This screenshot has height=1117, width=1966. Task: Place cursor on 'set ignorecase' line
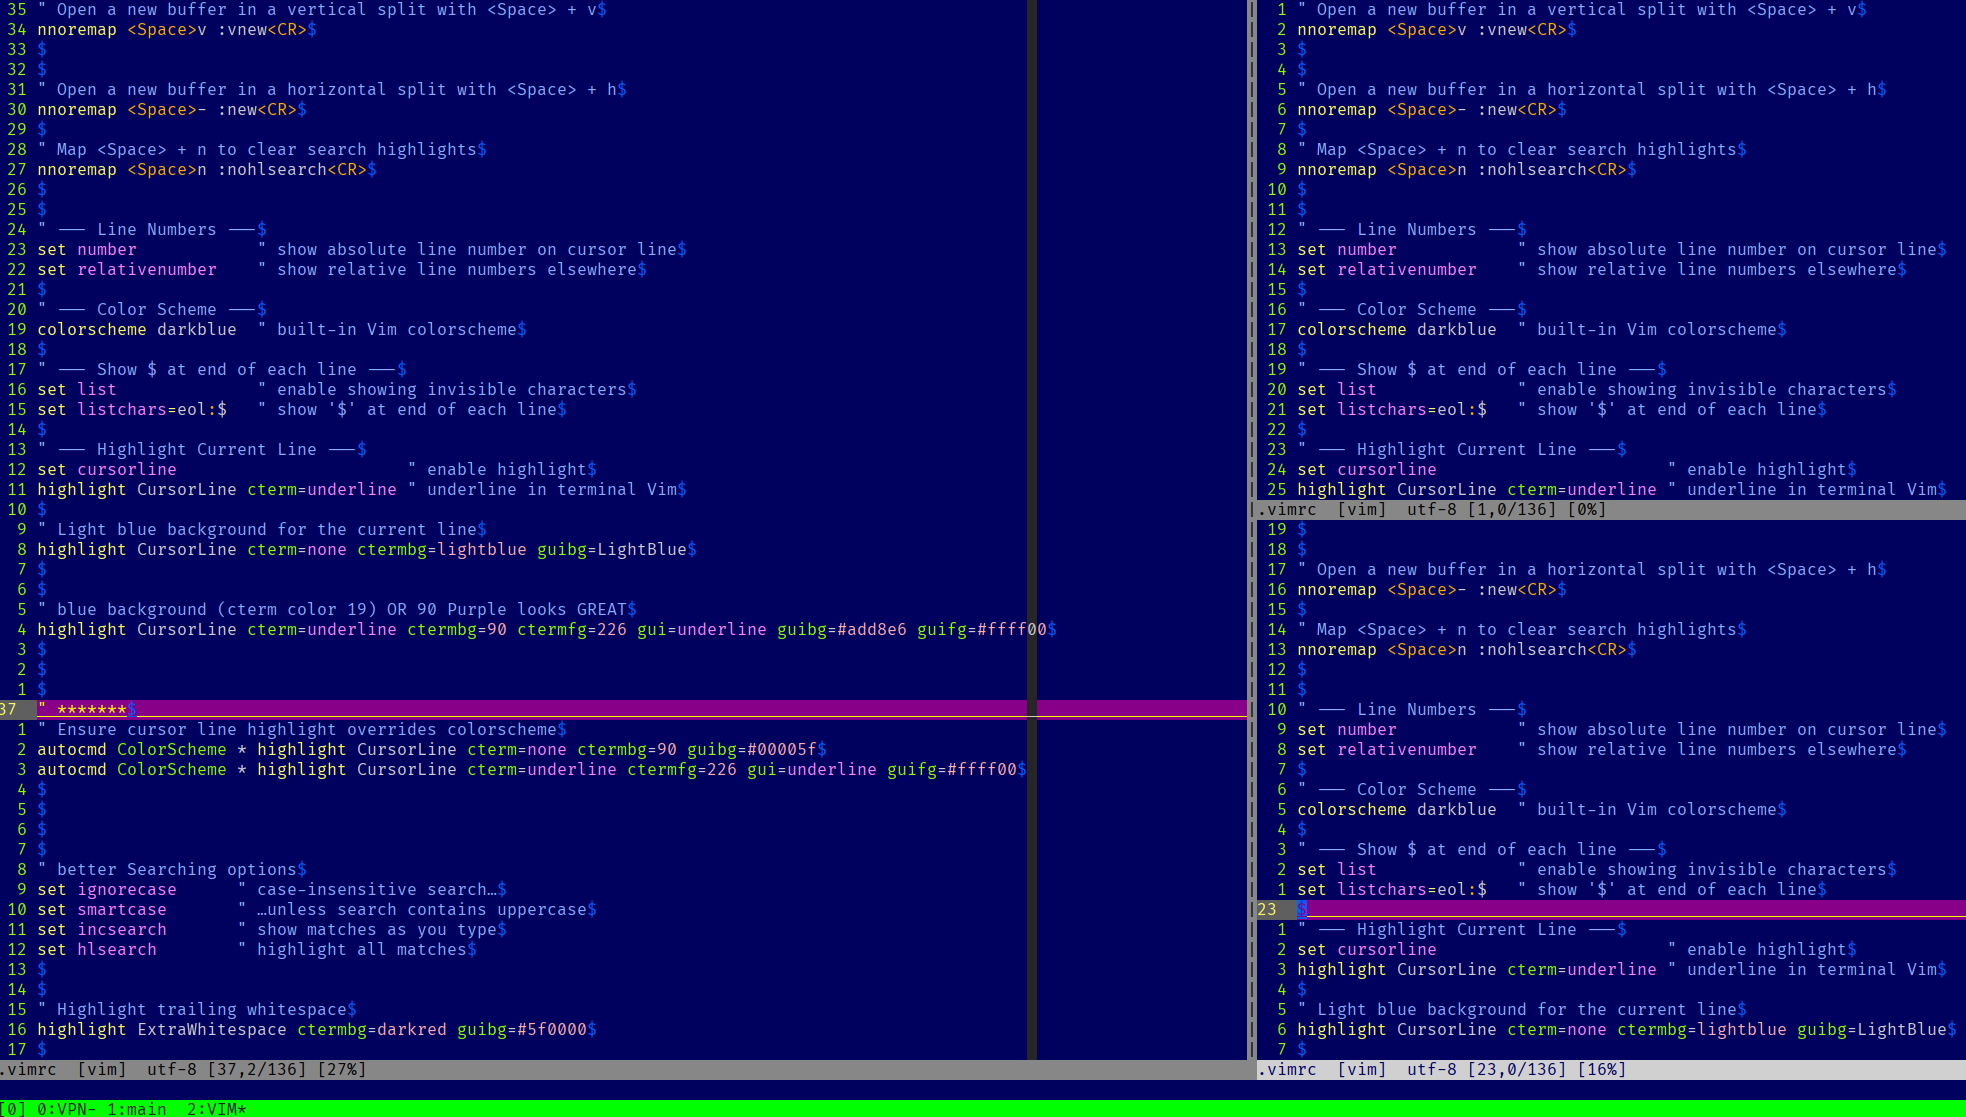(107, 889)
